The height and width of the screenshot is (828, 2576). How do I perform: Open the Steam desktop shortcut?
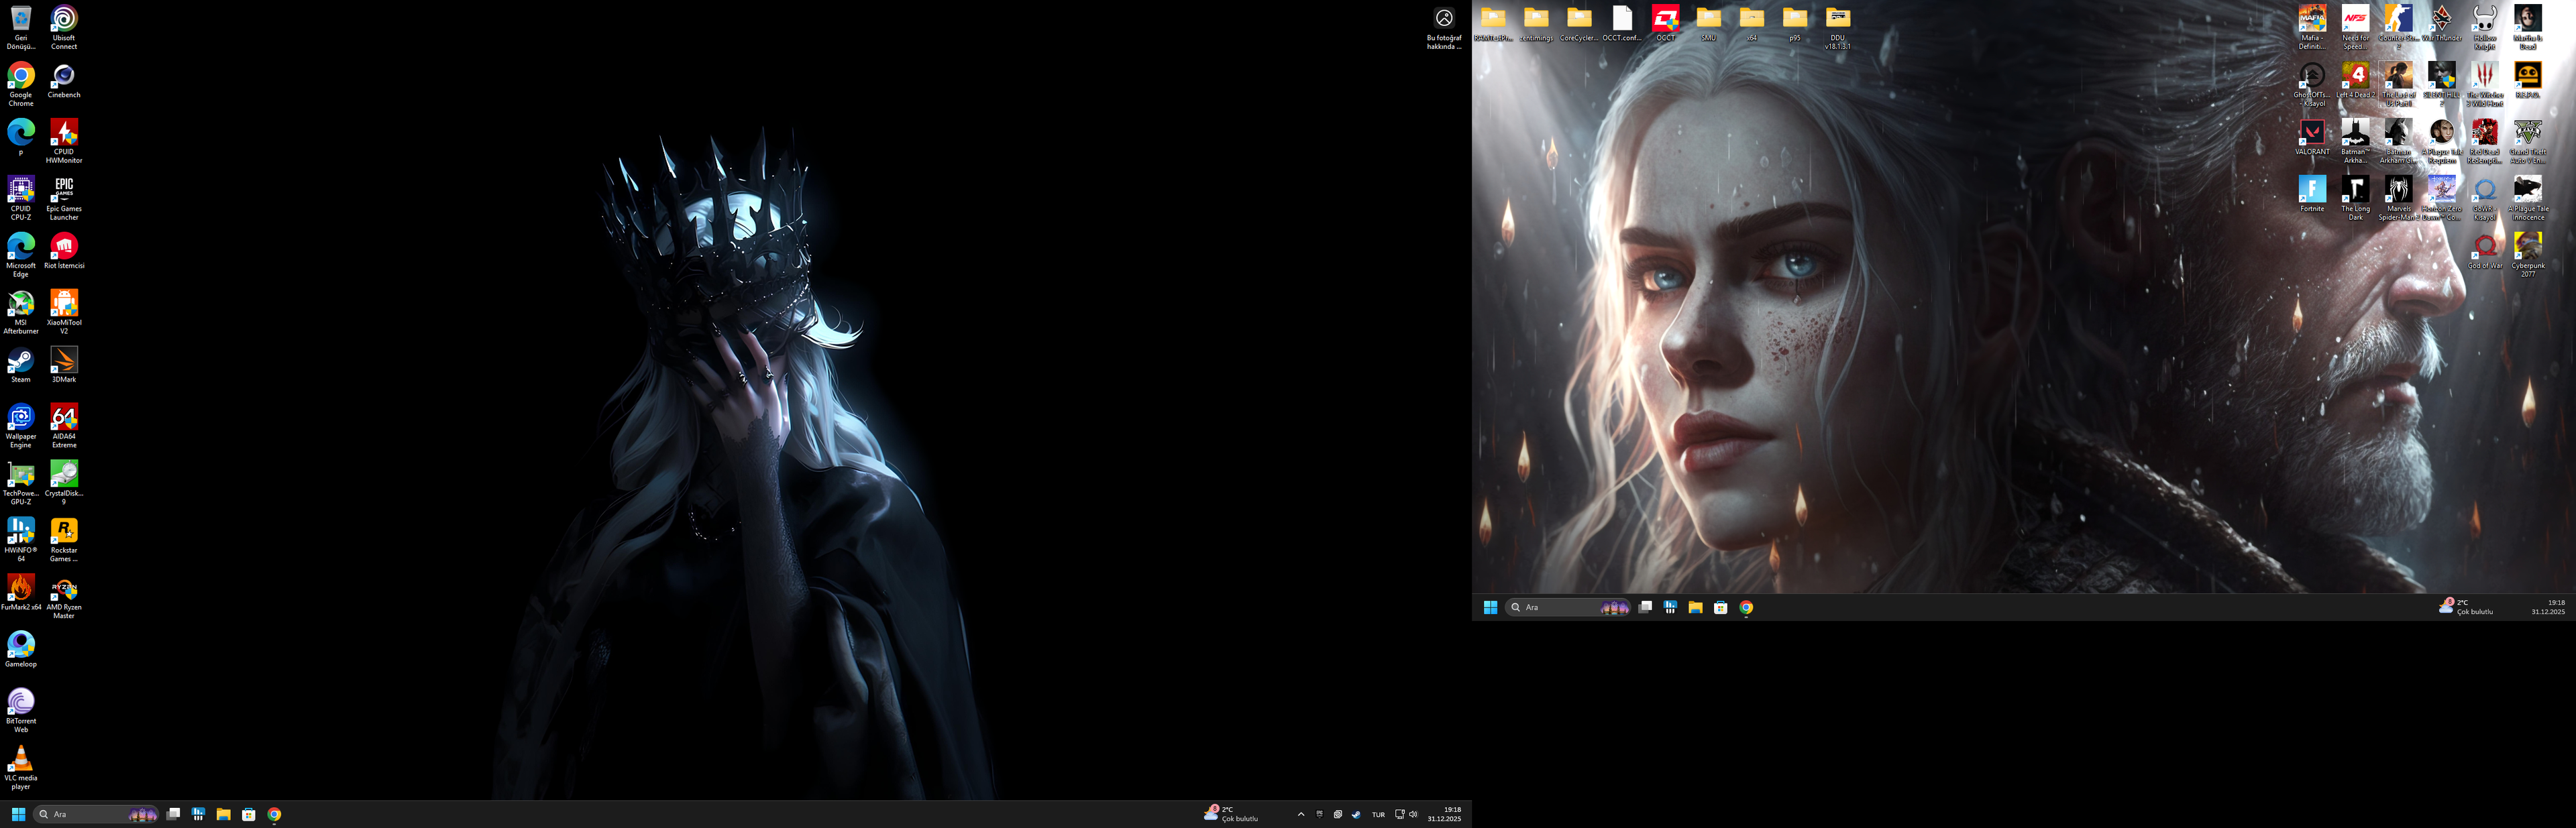click(21, 366)
